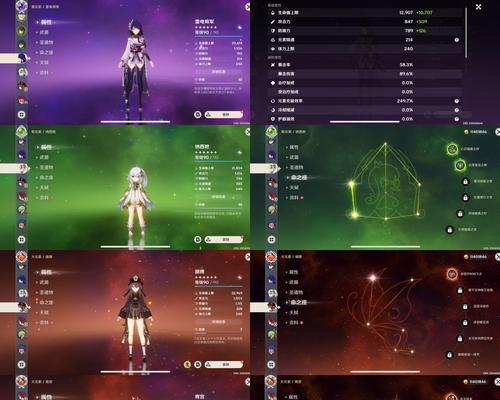Click the switch button on the Nahida attribute screen
500x400 pixels.
(x=224, y=239)
